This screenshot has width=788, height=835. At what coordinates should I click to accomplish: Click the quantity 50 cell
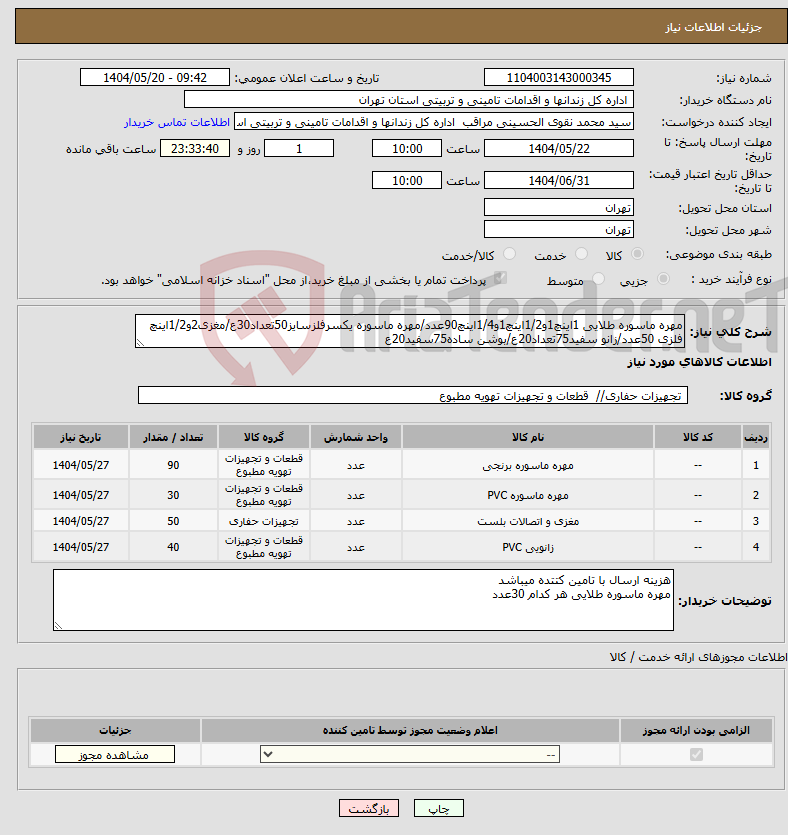click(173, 521)
